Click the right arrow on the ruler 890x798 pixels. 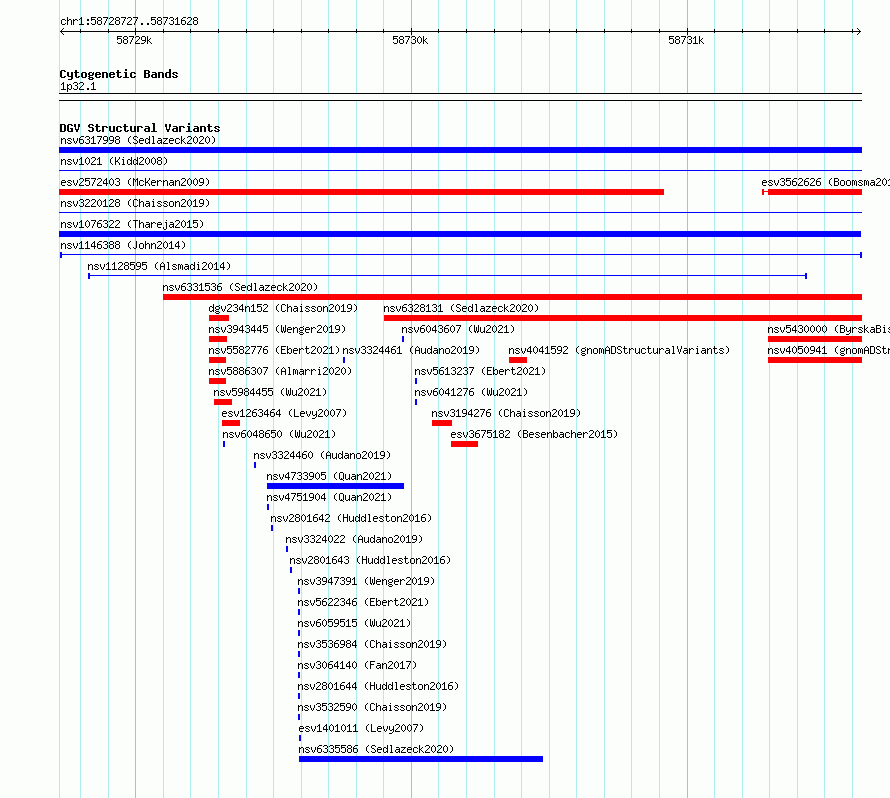click(858, 32)
